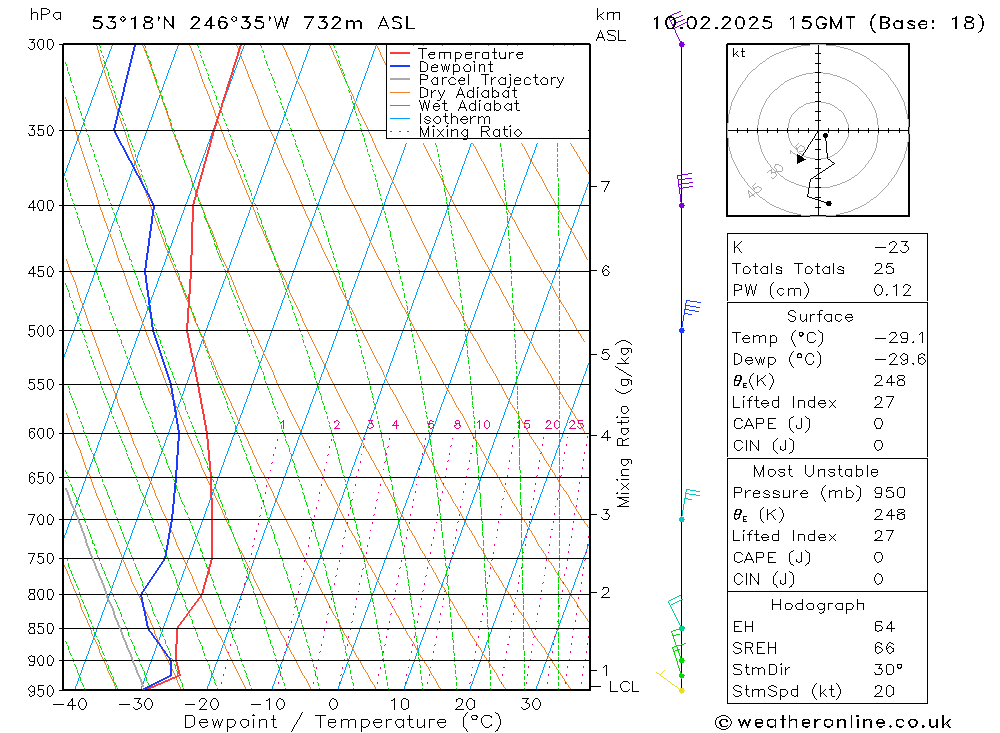This screenshot has width=1000, height=733.
Task: Click the Isotherm legend entry
Action: pos(455,119)
